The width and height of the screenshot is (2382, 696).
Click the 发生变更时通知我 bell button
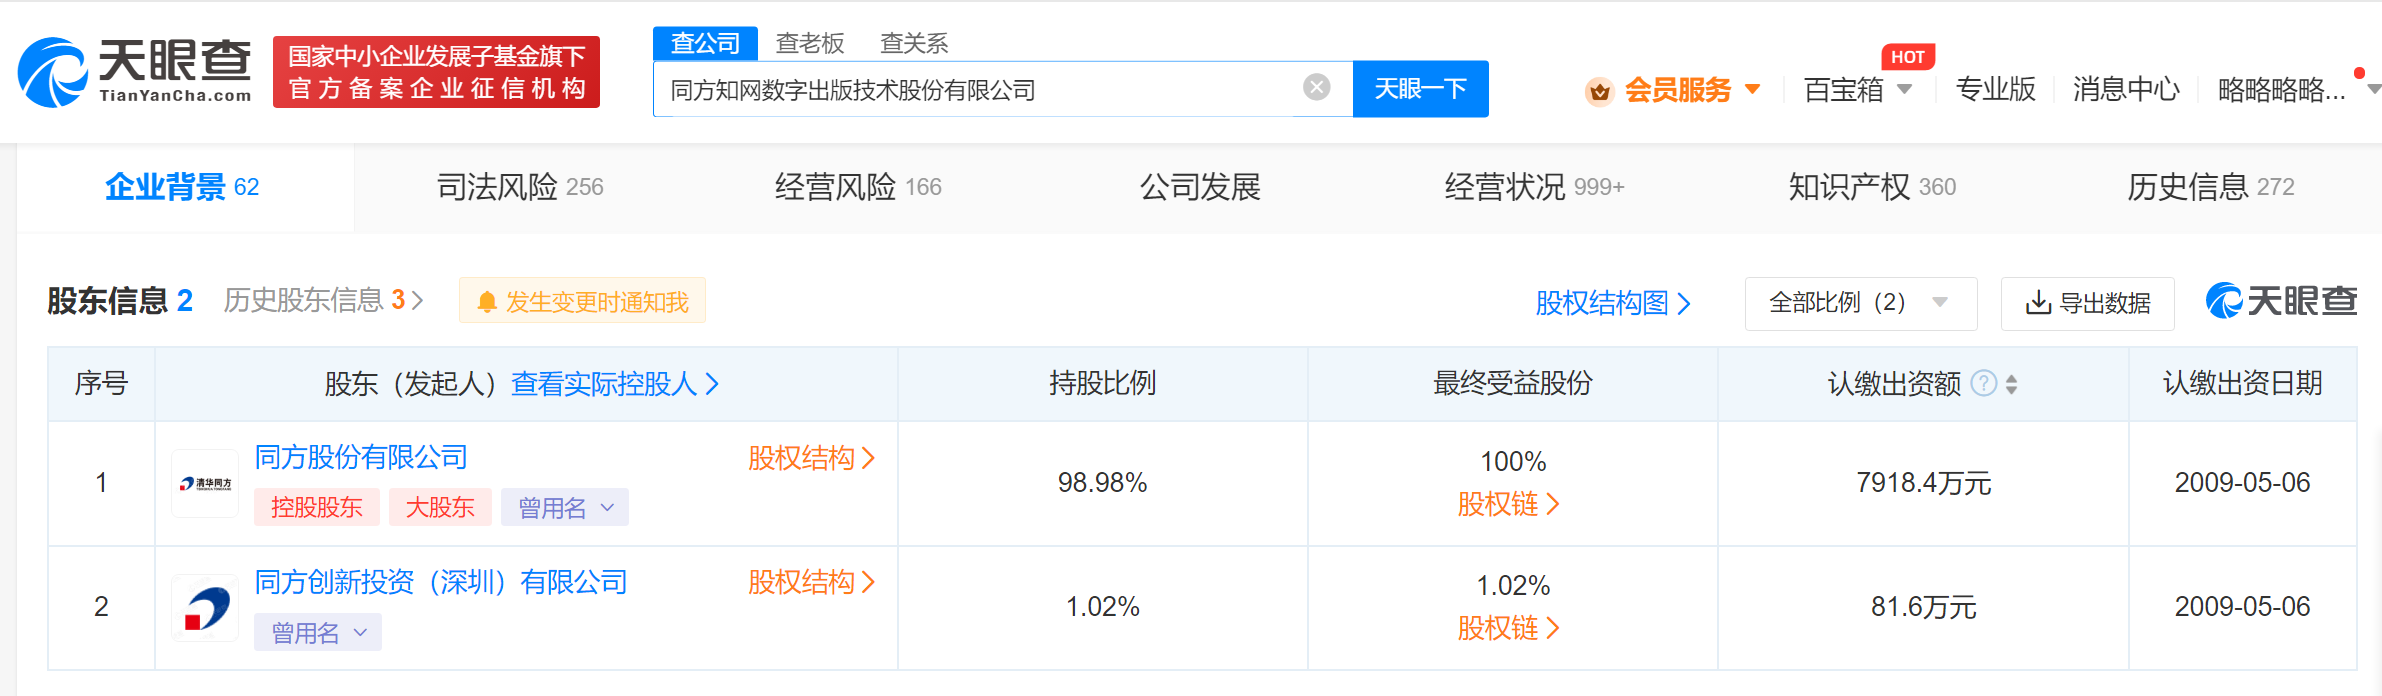coord(582,301)
